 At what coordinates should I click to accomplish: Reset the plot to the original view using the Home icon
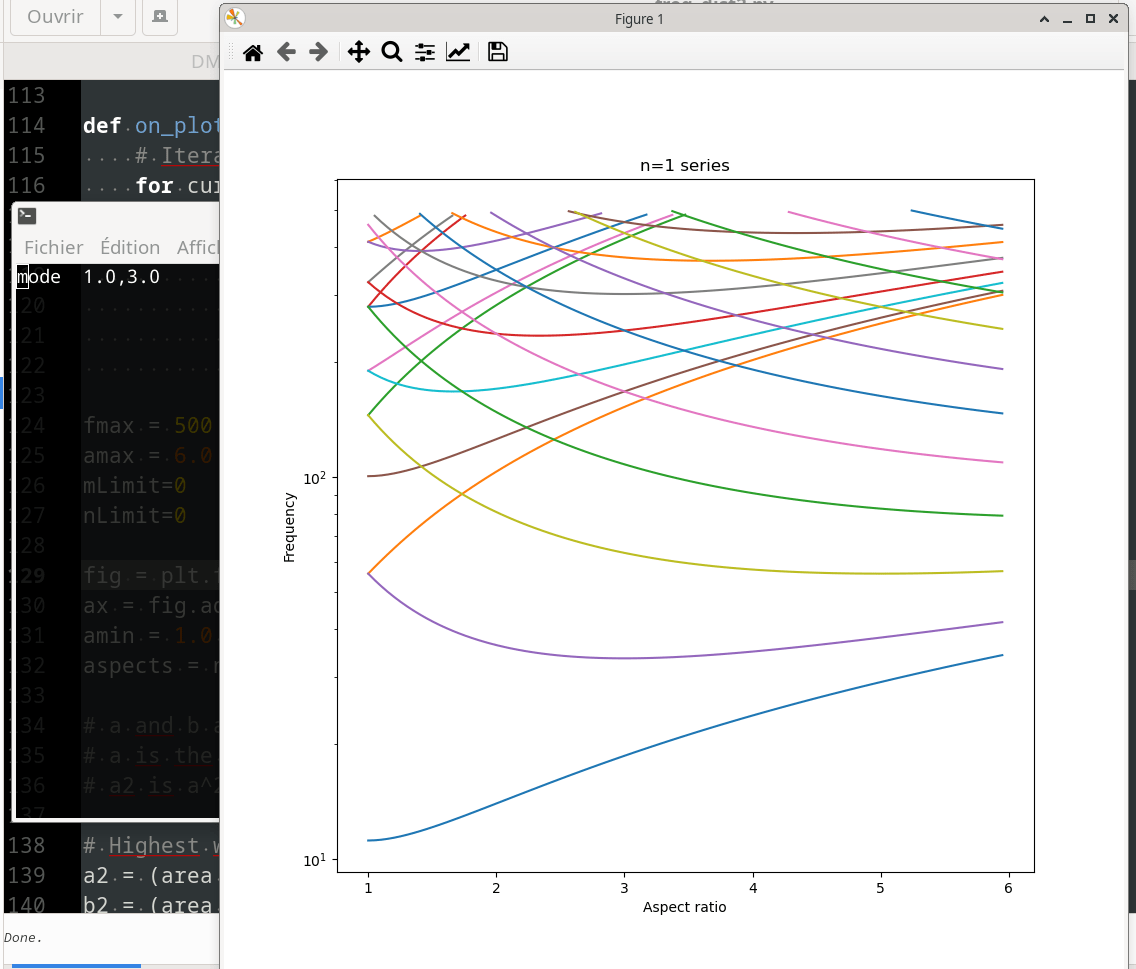253,52
